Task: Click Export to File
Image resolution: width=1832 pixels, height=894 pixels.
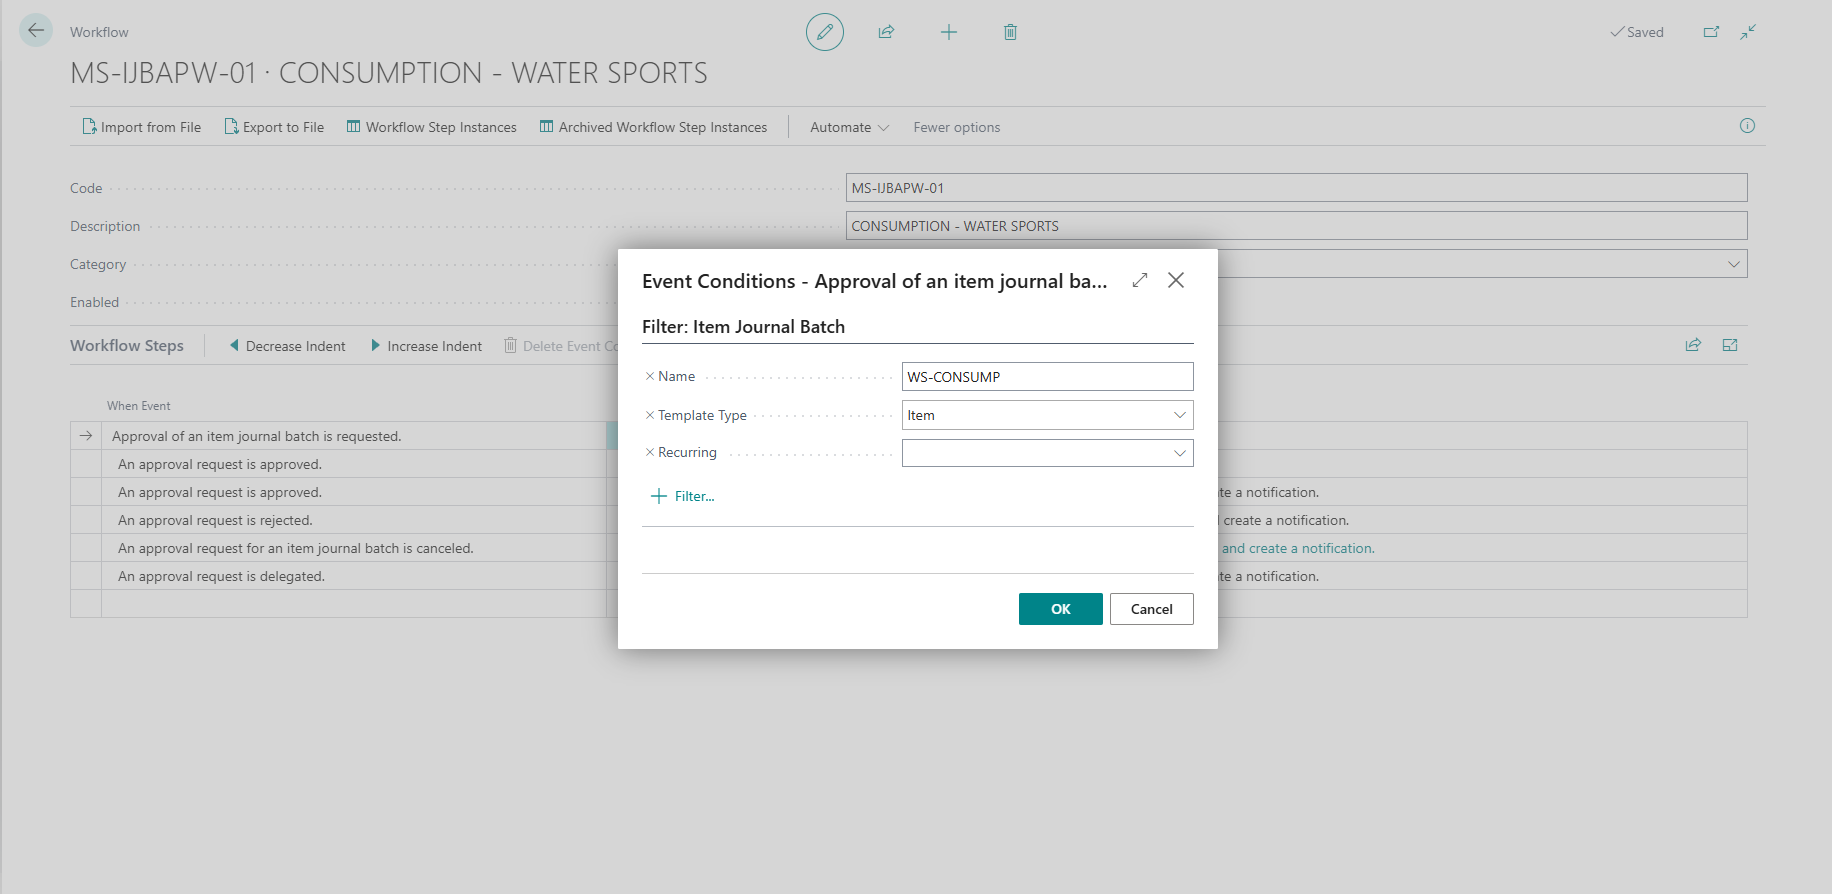Action: pos(274,127)
